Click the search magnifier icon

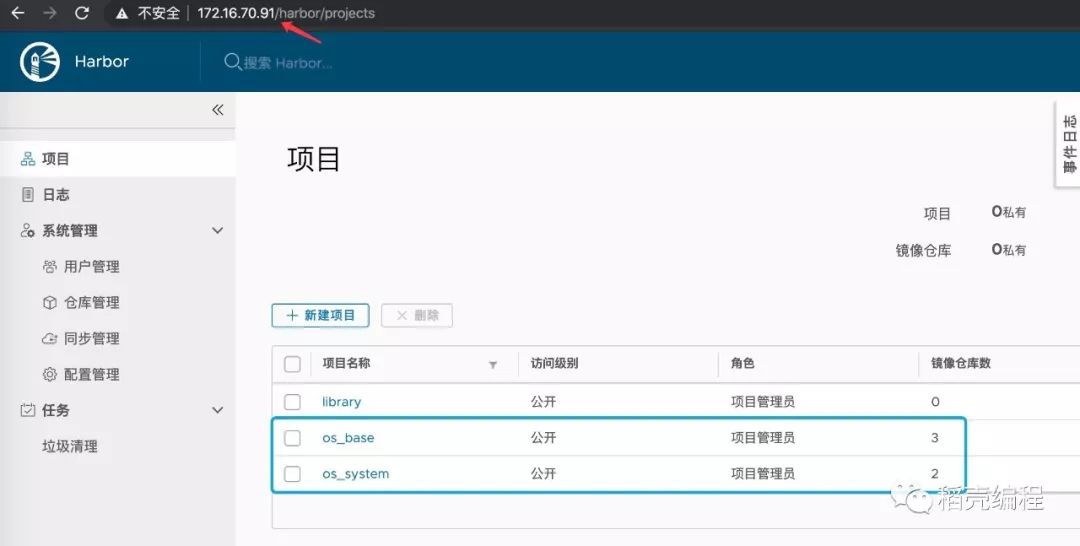(x=232, y=61)
